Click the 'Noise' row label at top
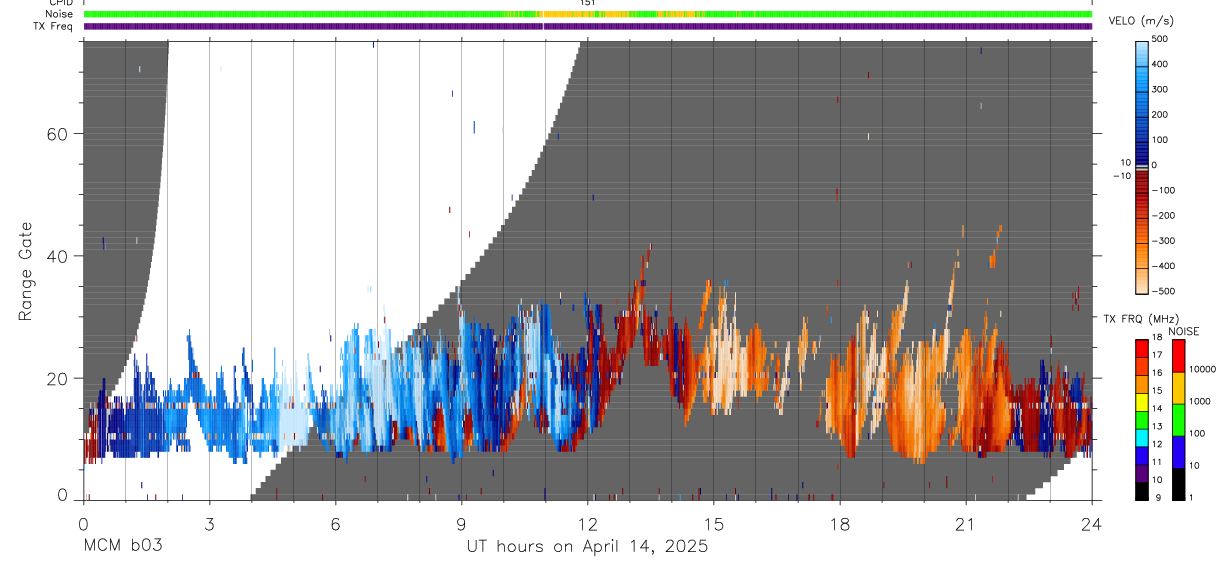The width and height of the screenshot is (1228, 567). click(59, 14)
